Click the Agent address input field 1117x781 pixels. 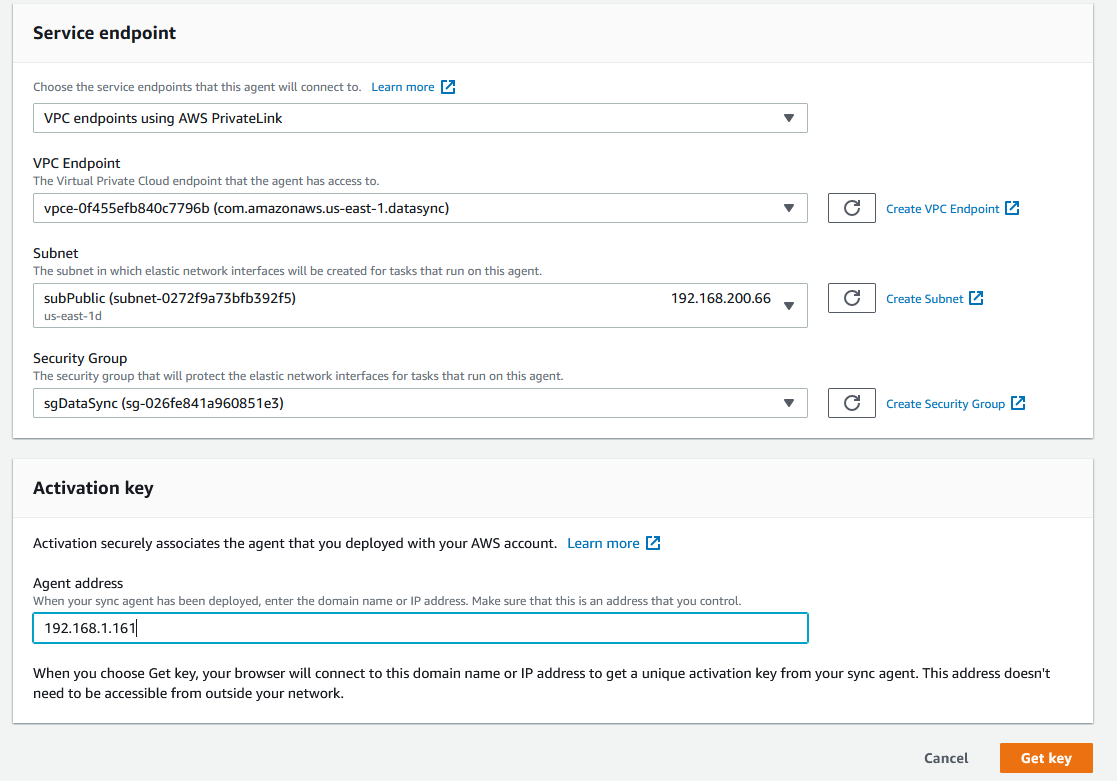click(420, 628)
